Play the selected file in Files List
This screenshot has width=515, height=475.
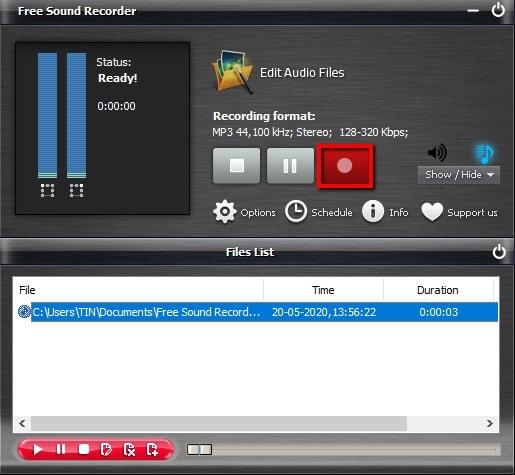[38, 449]
